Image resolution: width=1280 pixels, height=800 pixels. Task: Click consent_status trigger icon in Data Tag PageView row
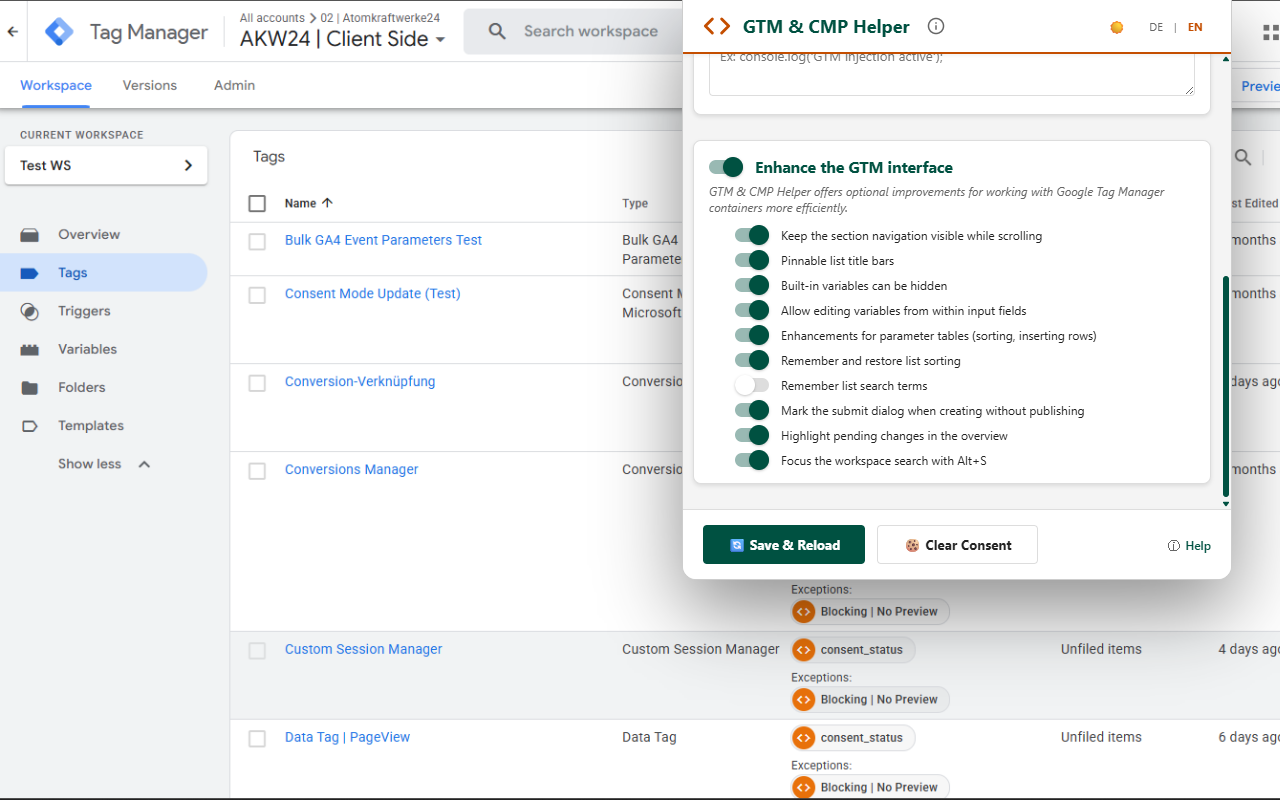click(803, 738)
